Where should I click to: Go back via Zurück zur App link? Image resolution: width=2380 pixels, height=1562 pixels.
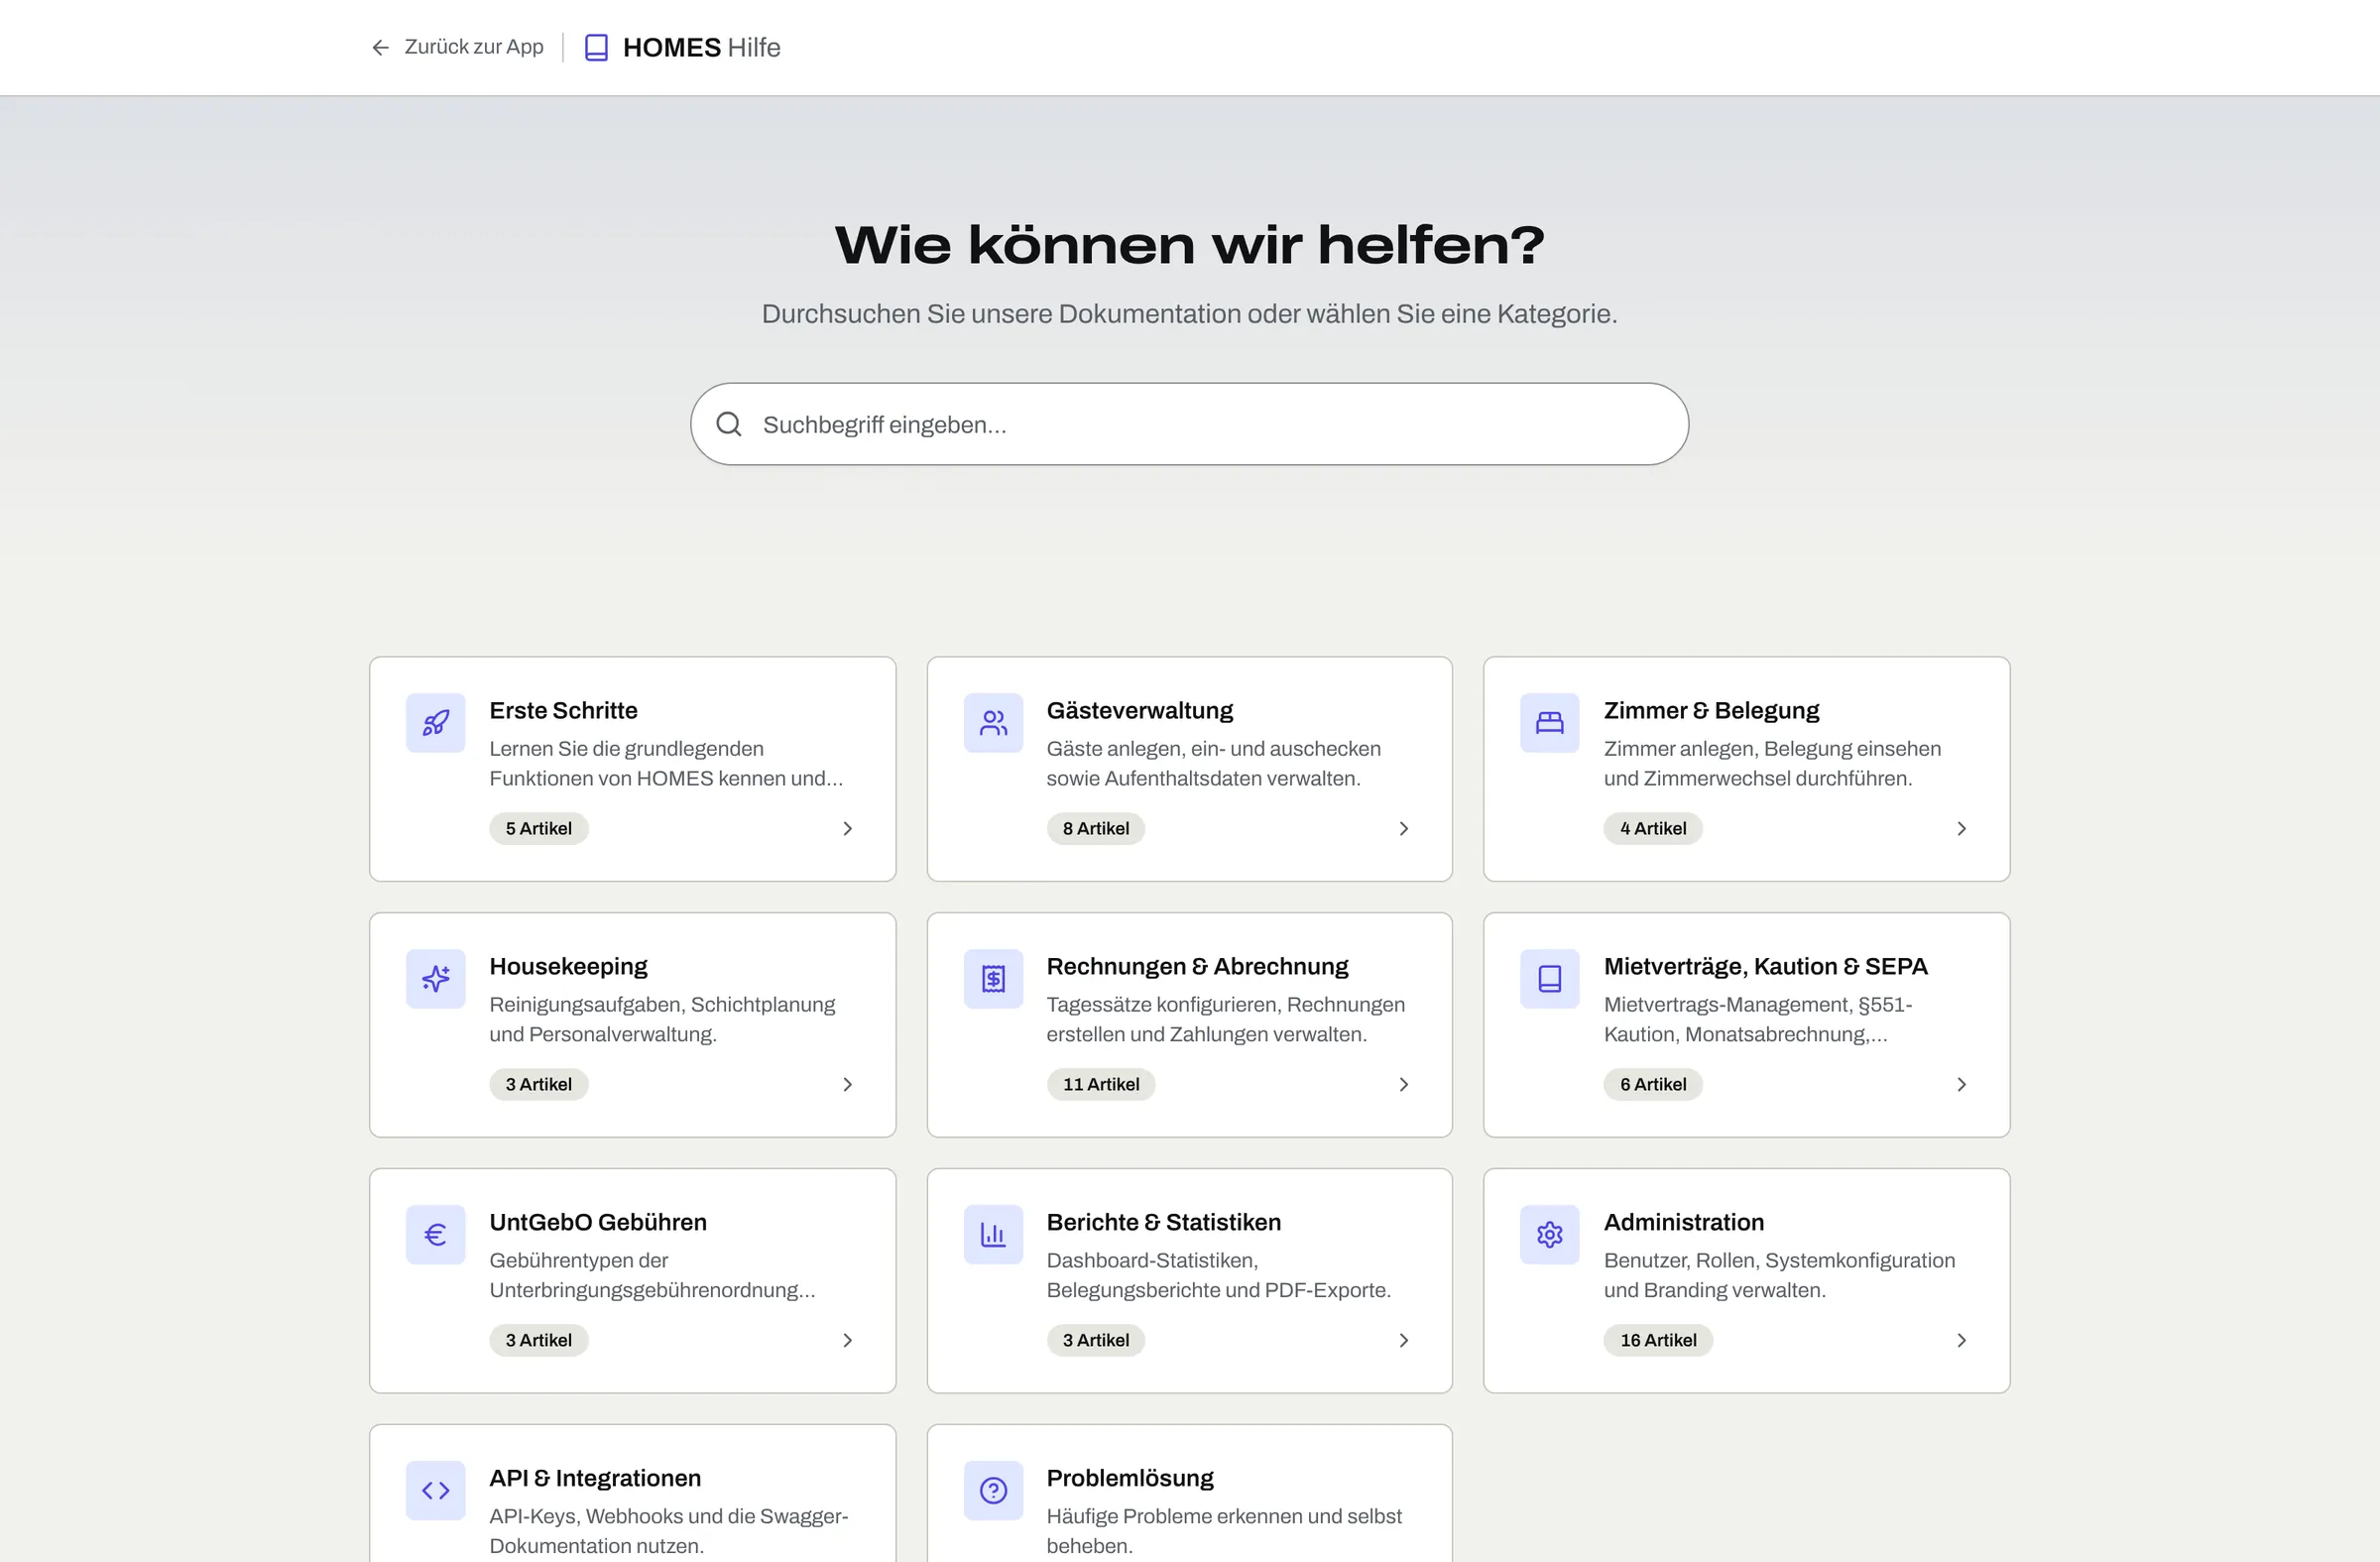click(x=457, y=47)
